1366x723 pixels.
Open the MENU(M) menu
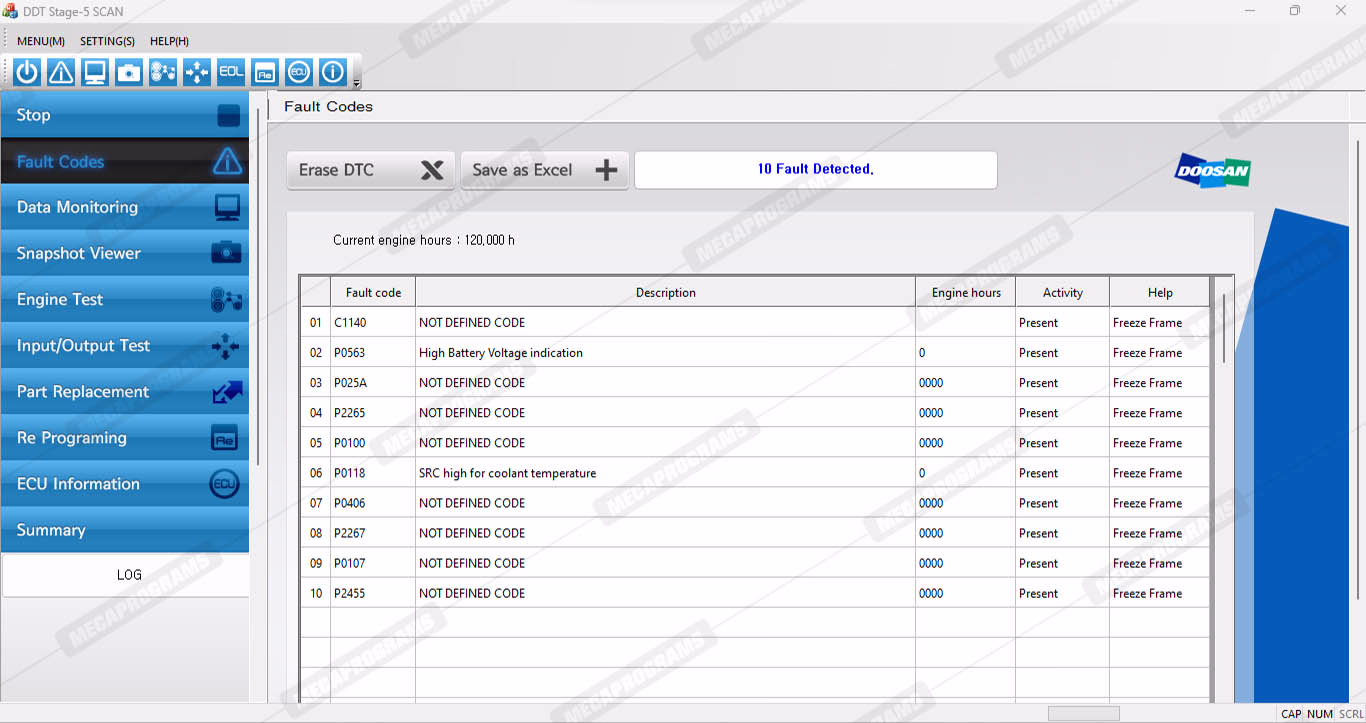coord(41,41)
